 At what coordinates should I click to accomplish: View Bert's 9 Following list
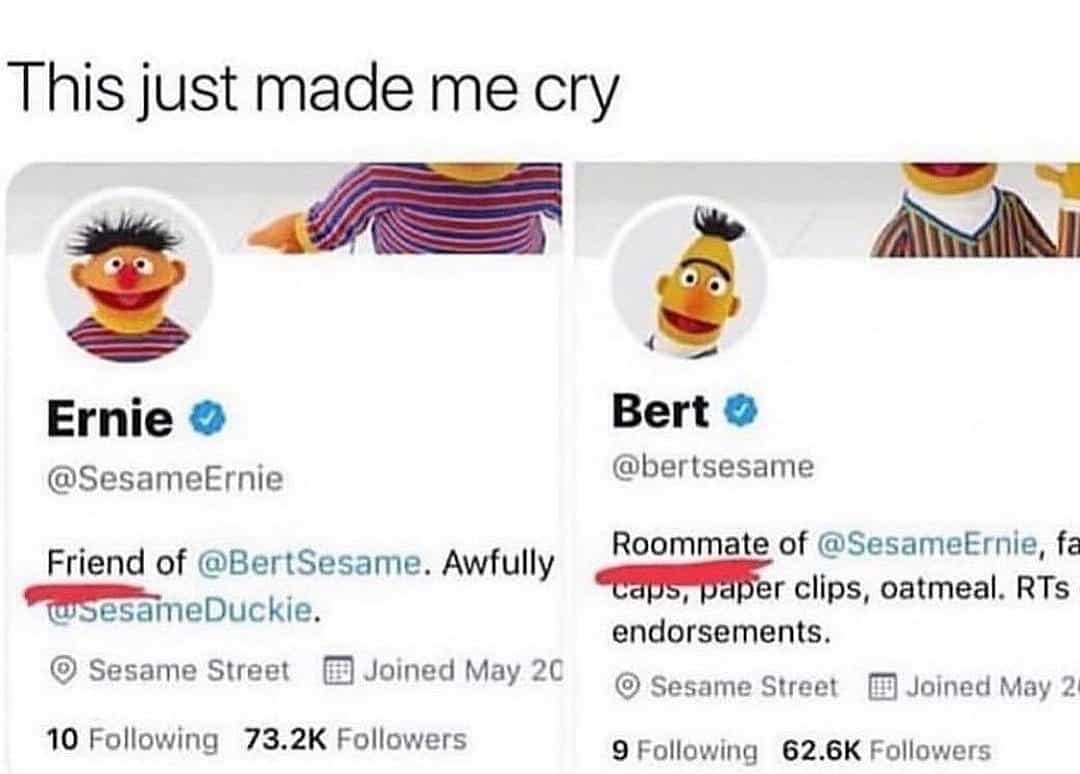[x=685, y=750]
